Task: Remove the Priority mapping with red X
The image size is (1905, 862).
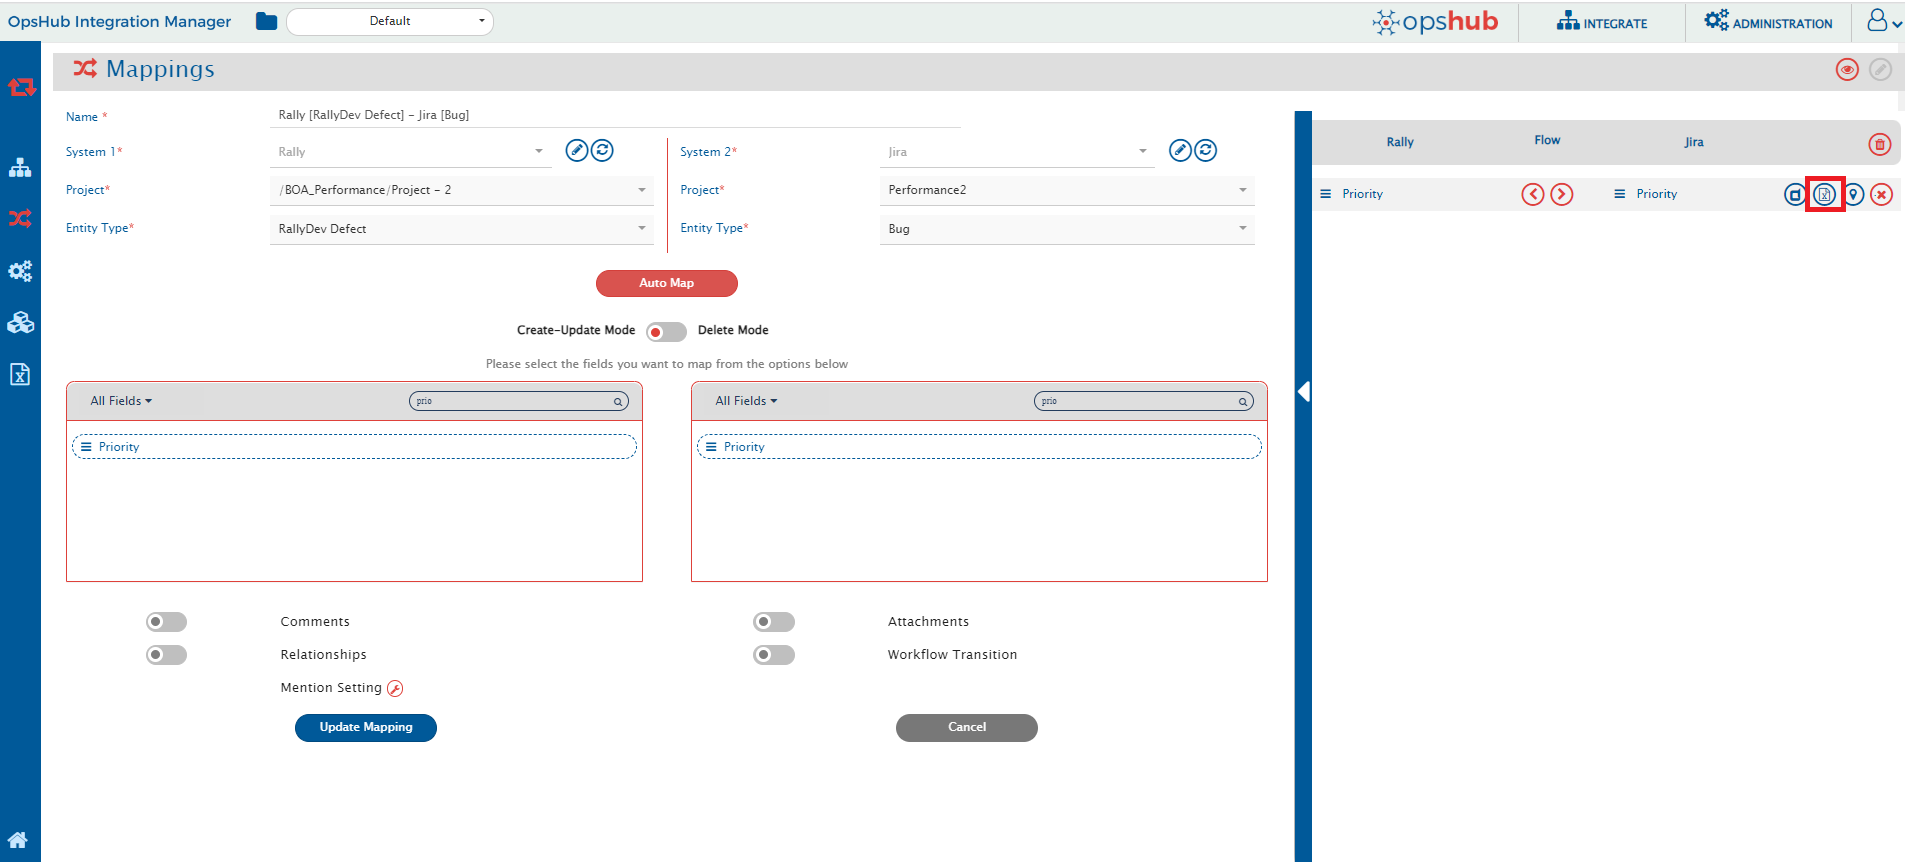Action: tap(1881, 195)
